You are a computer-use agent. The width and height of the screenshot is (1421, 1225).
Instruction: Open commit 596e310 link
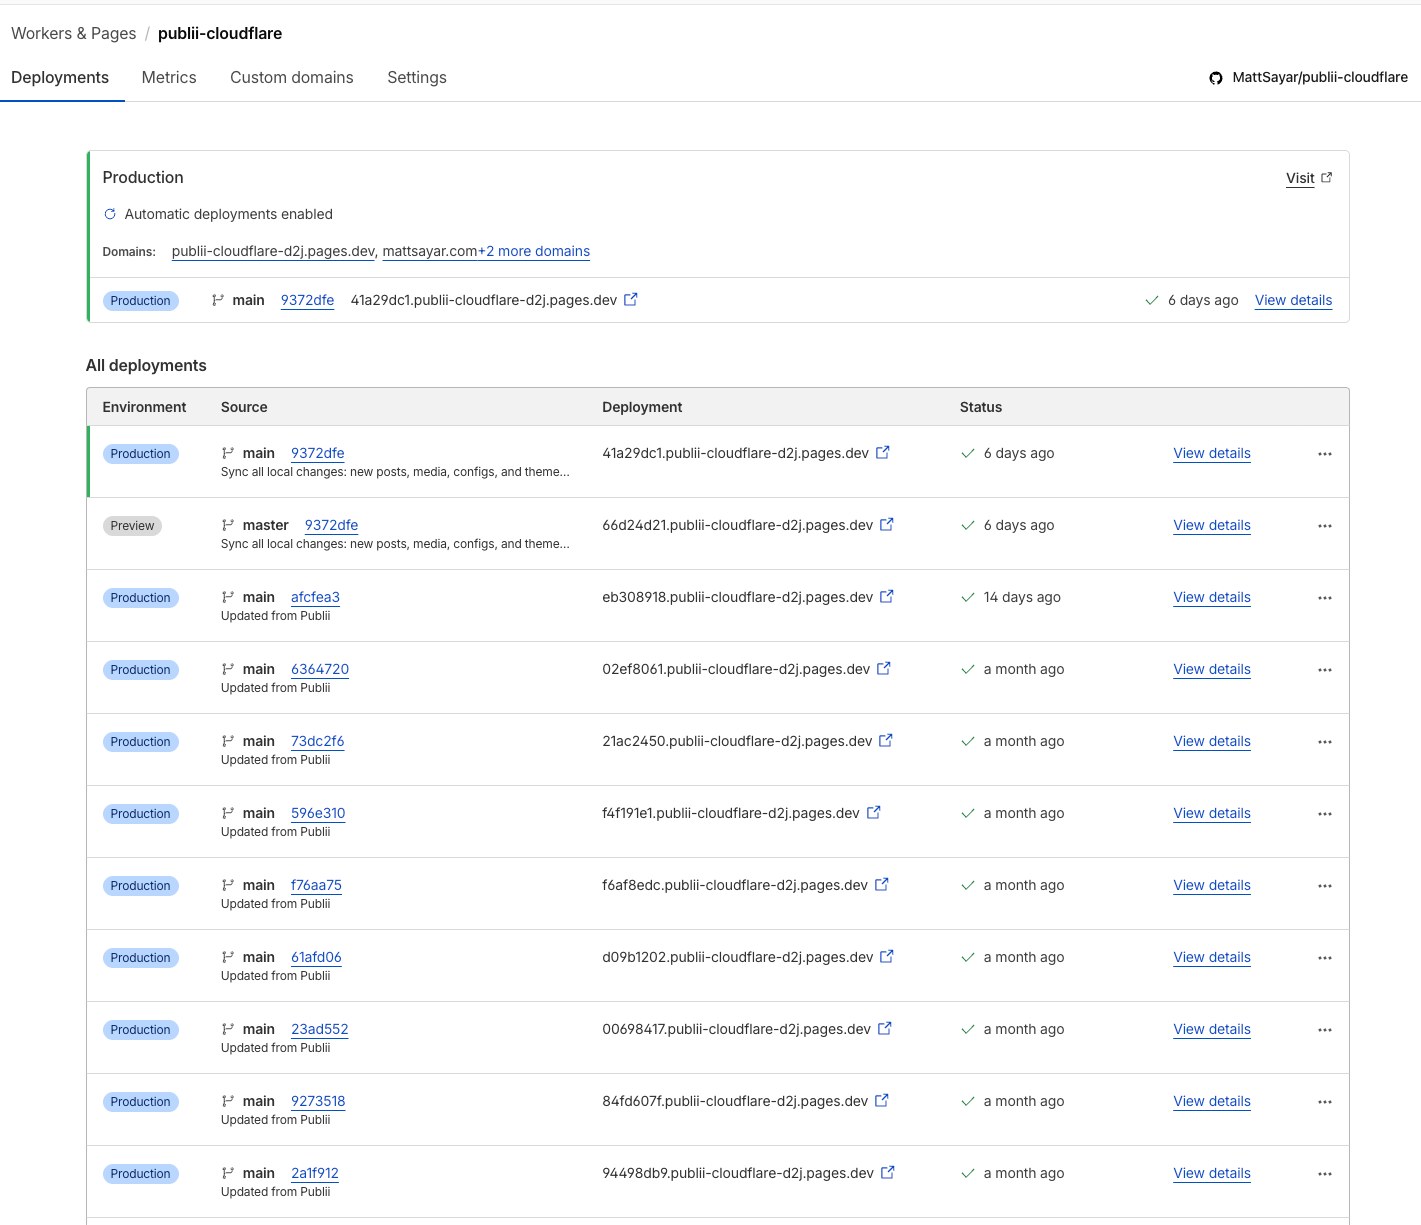click(x=318, y=814)
